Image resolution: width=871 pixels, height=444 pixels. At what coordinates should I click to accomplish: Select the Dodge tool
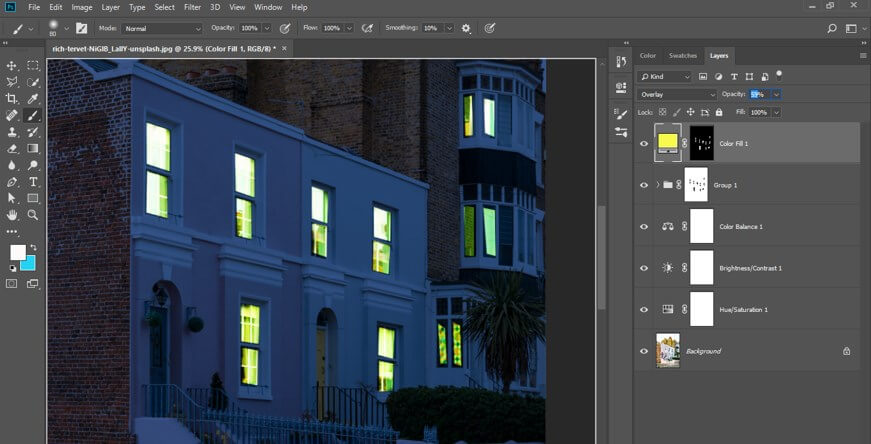point(33,165)
